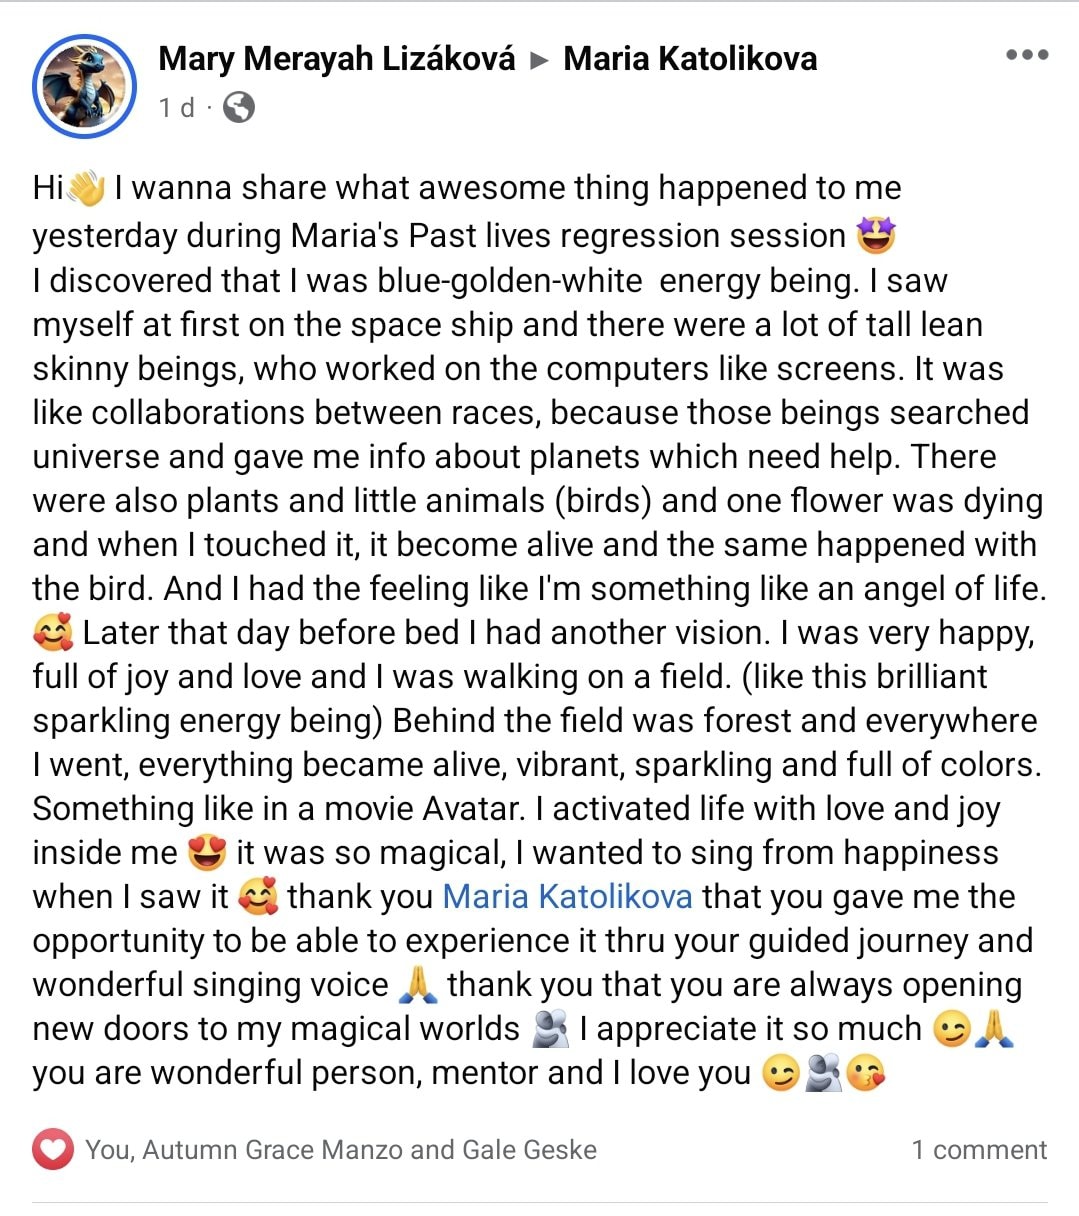Image resolution: width=1079 pixels, height=1216 pixels.
Task: Click smiling-hearts emoji before "Later that day"
Action: [x=53, y=633]
